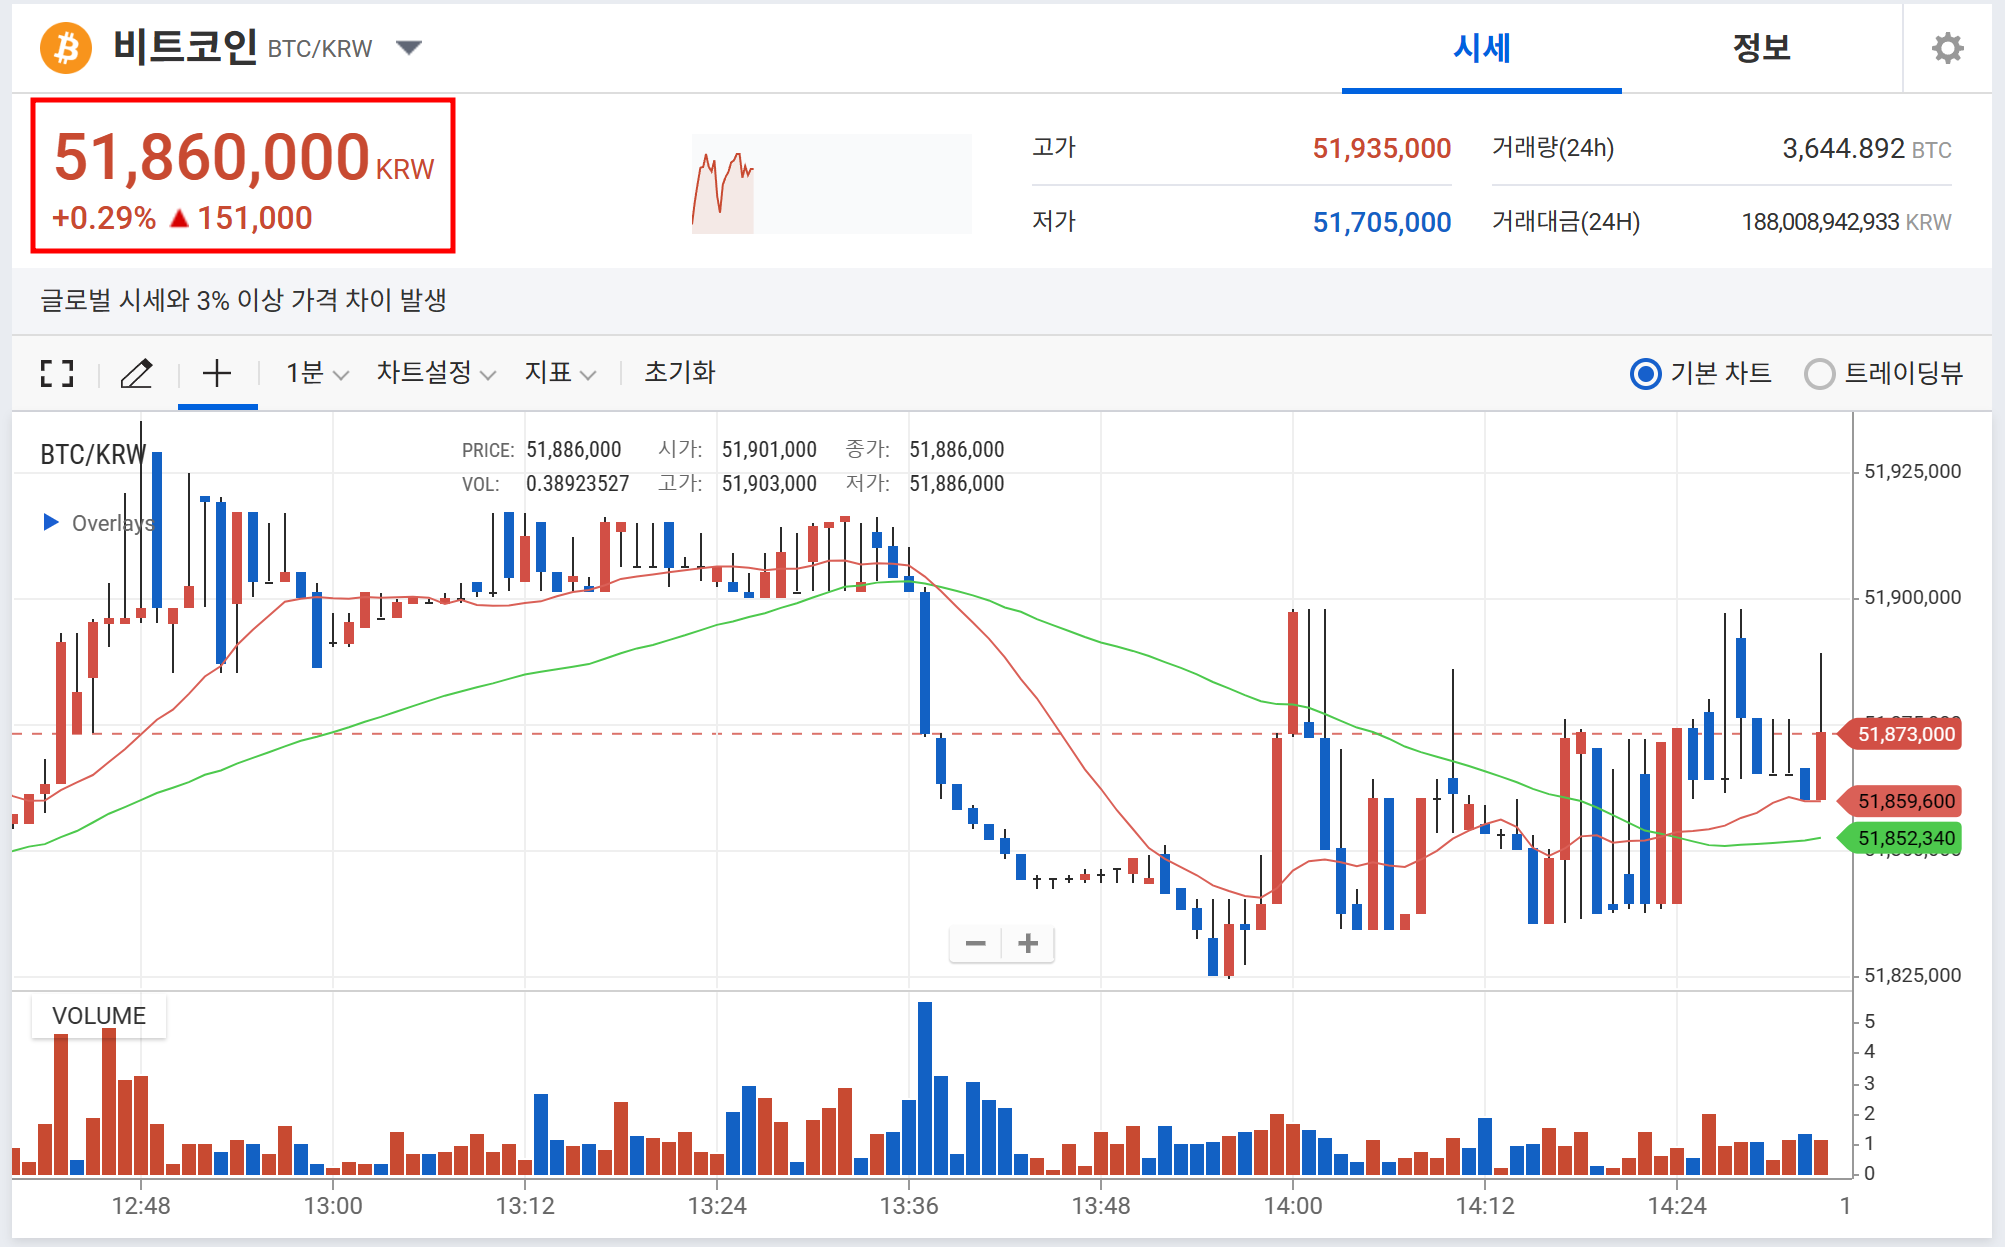Click the 초기화 reset button
This screenshot has height=1247, width=2005.
(x=679, y=373)
